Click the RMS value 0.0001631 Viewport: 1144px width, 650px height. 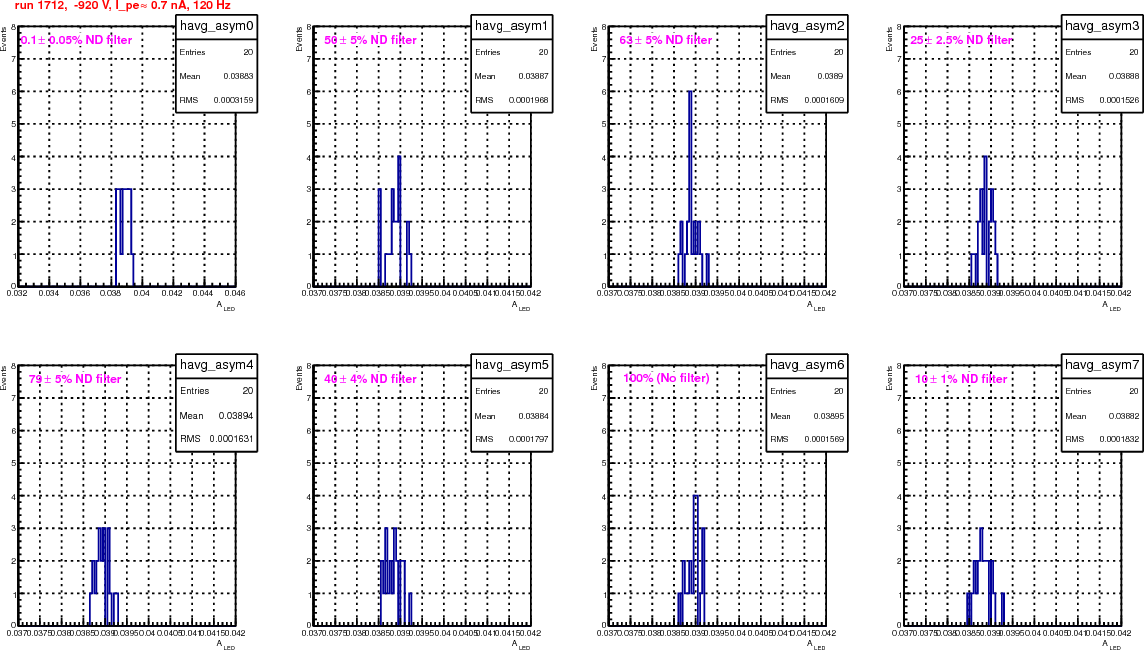point(232,439)
